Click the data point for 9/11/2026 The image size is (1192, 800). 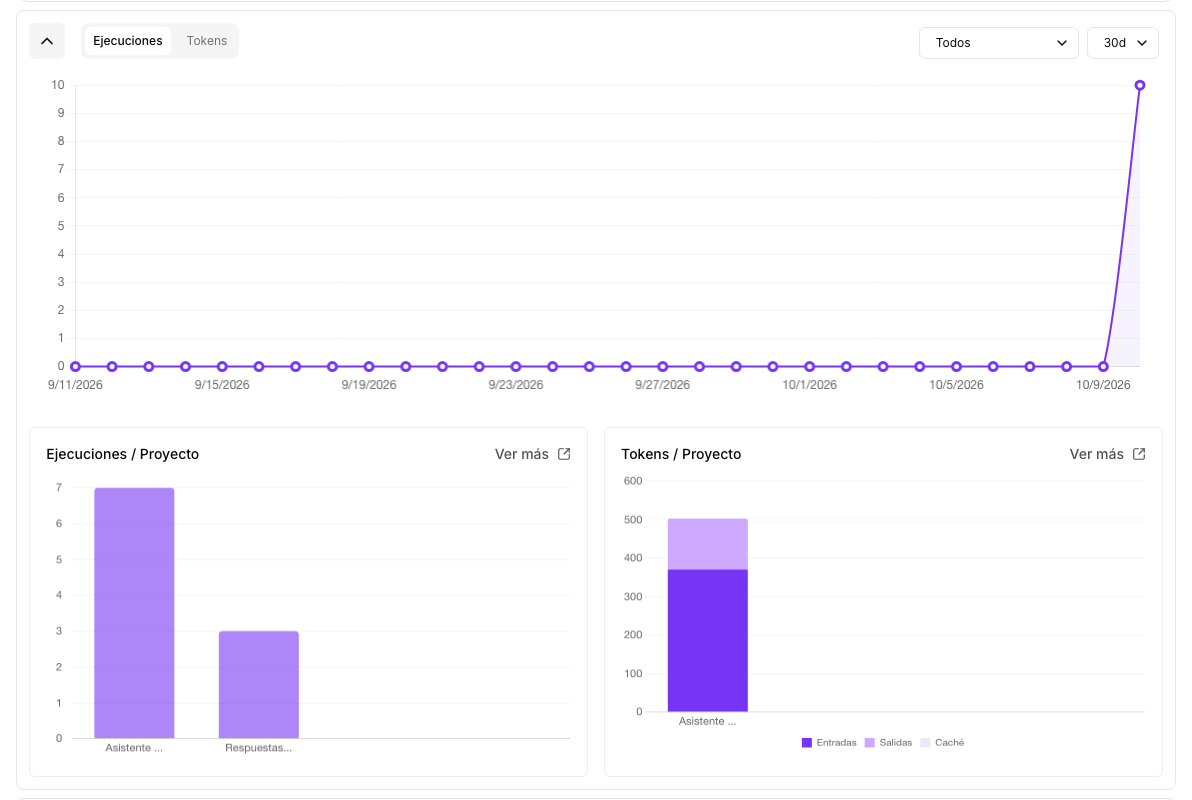coord(75,367)
